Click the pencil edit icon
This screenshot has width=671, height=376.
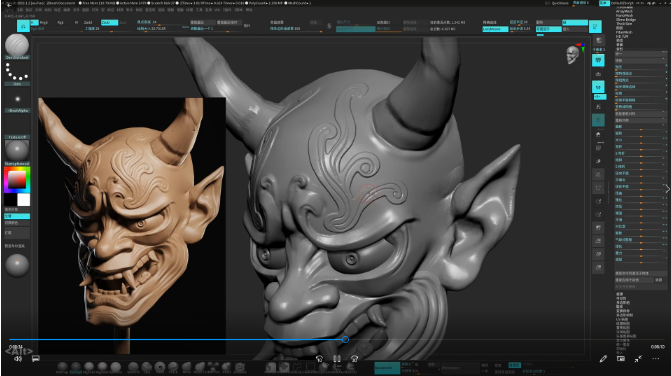603,358
